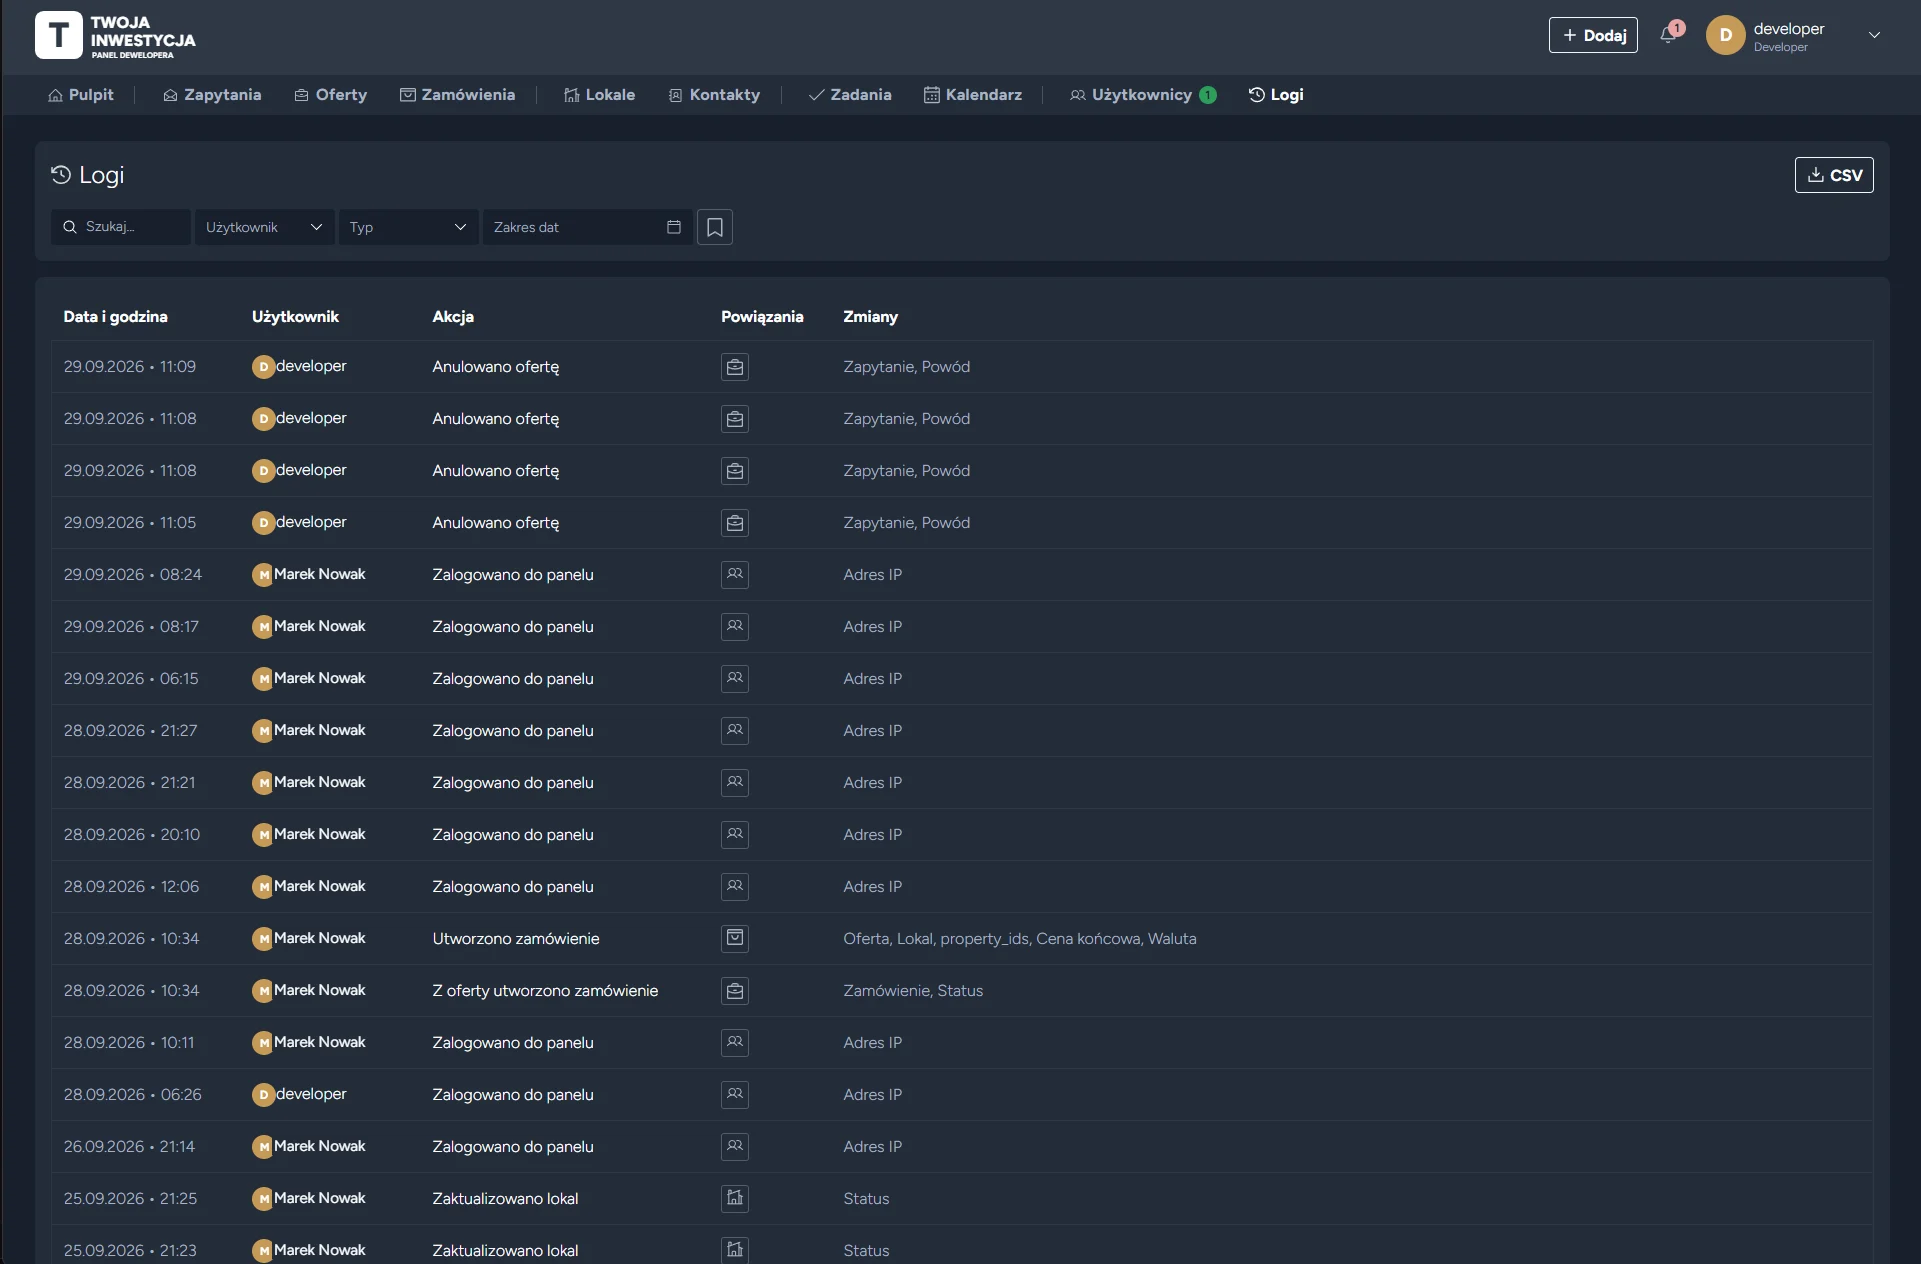Click 'Zaktualizowano lokal' in 25.09.2026 21:23 row

[x=505, y=1250]
